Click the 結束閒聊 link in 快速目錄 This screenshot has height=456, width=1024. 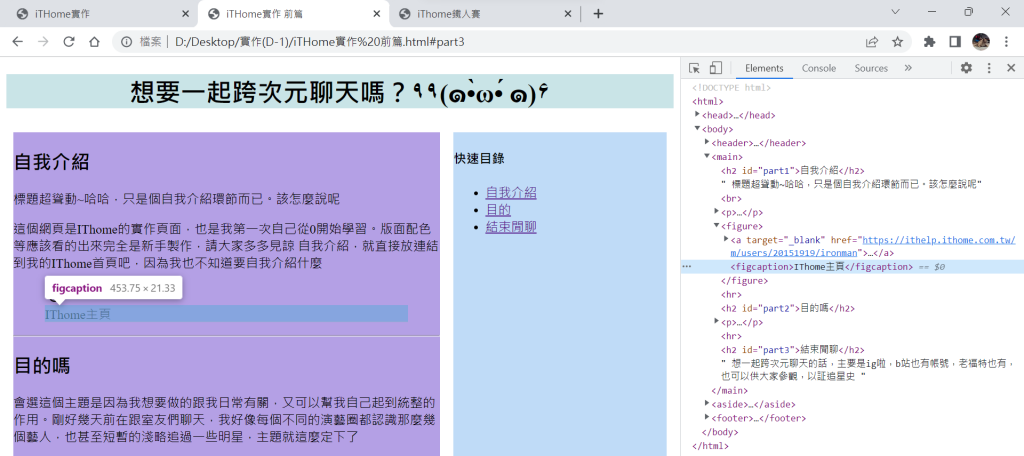pos(511,228)
